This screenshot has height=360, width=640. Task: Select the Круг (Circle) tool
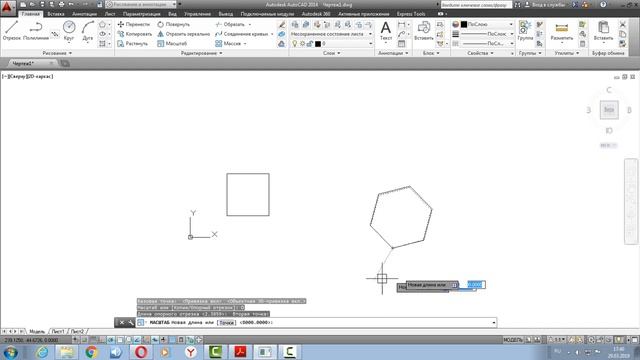[x=69, y=31]
